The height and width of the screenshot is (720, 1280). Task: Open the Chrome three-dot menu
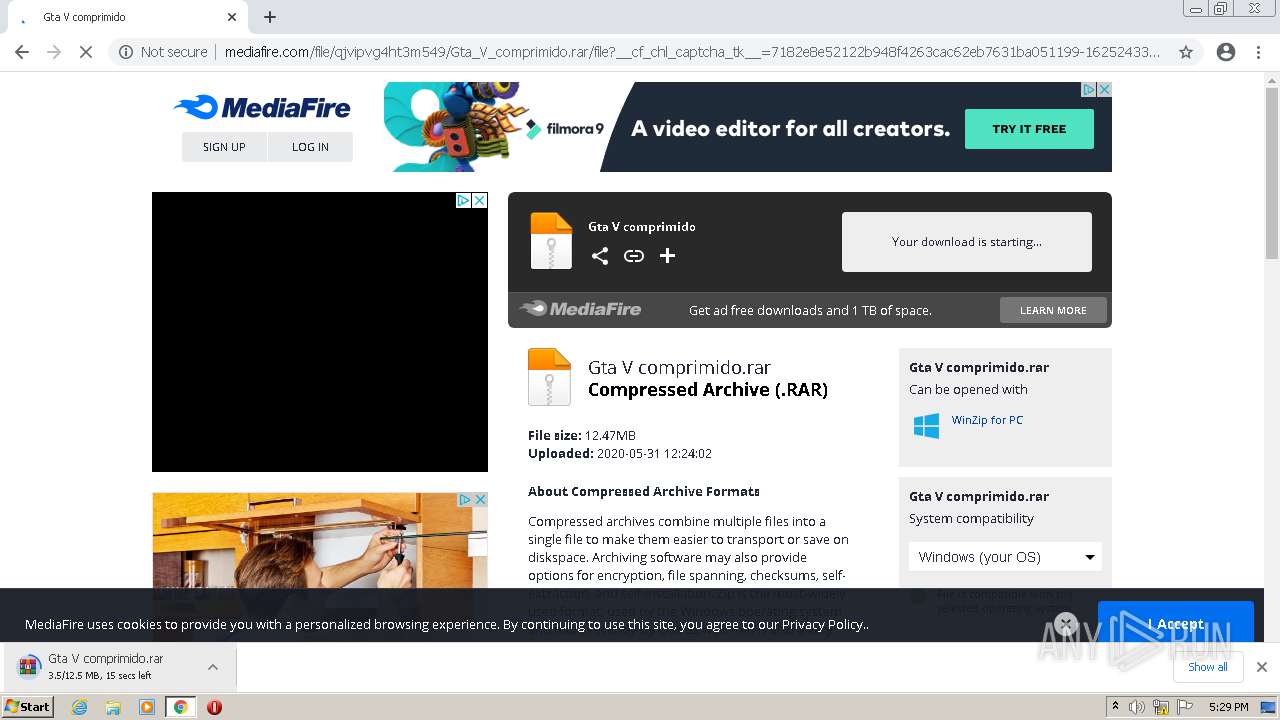[1258, 52]
